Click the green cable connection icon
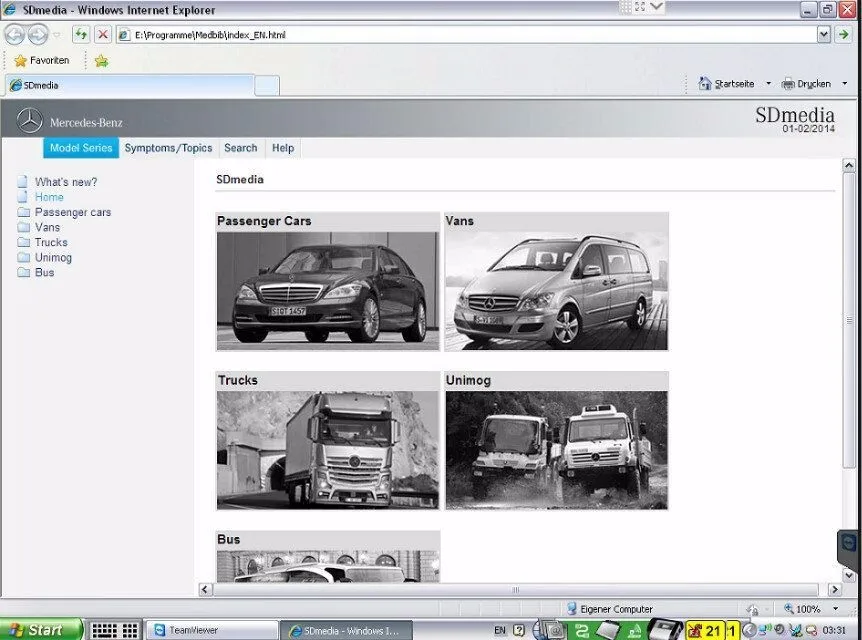 point(582,630)
